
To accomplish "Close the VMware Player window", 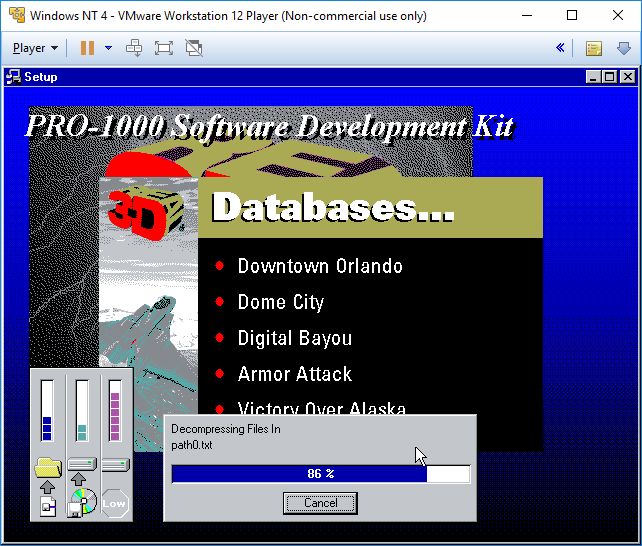I will (618, 16).
